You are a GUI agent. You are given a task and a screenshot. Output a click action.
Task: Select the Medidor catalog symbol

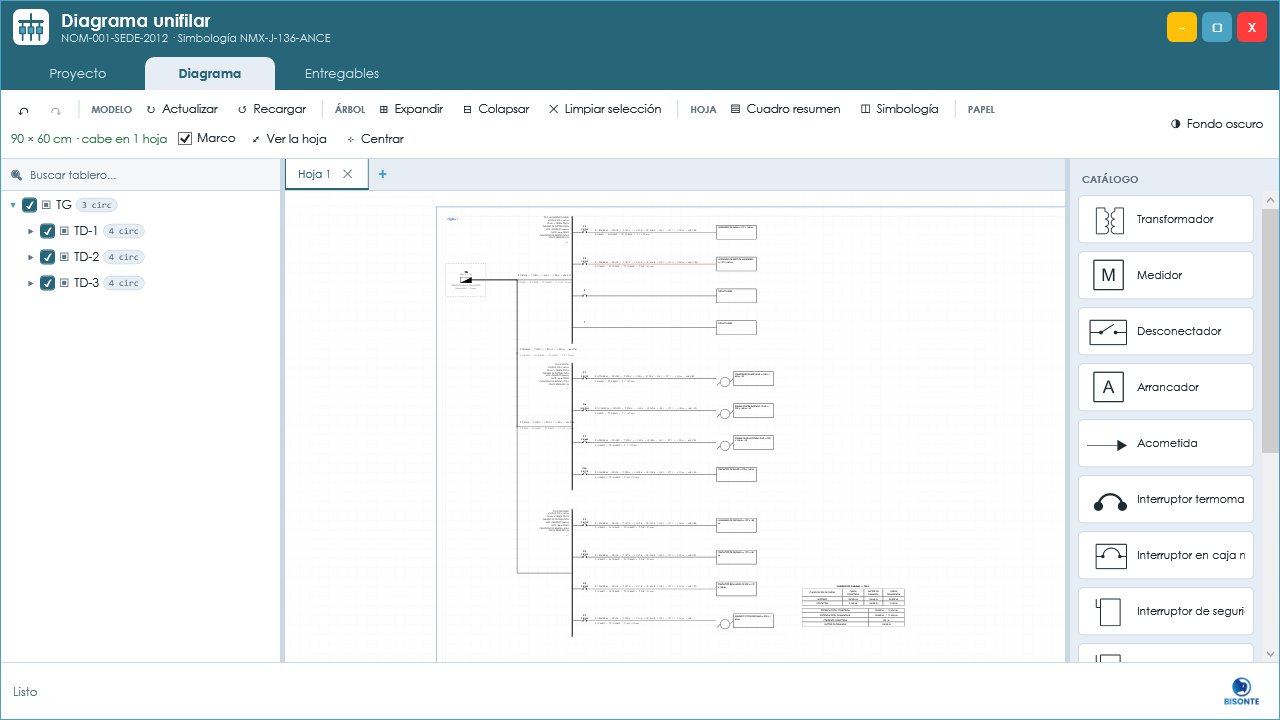[1166, 275]
